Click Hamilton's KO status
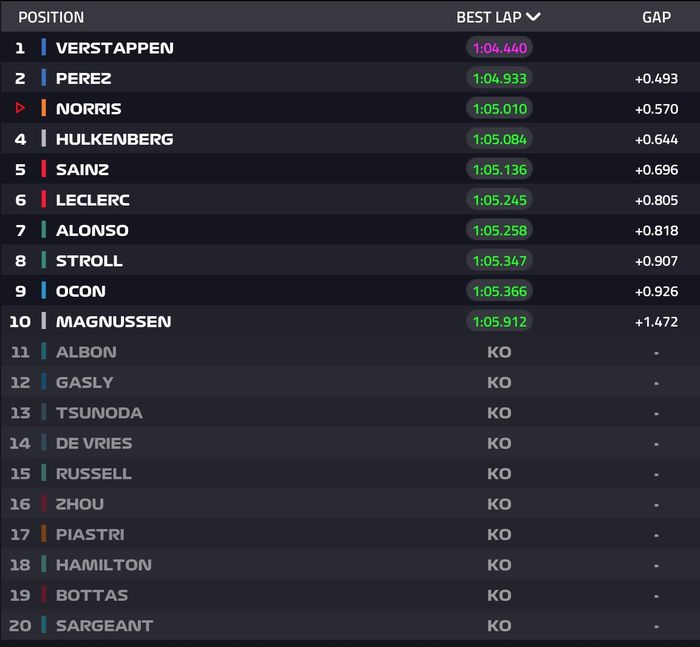This screenshot has width=700, height=647. click(x=499, y=565)
